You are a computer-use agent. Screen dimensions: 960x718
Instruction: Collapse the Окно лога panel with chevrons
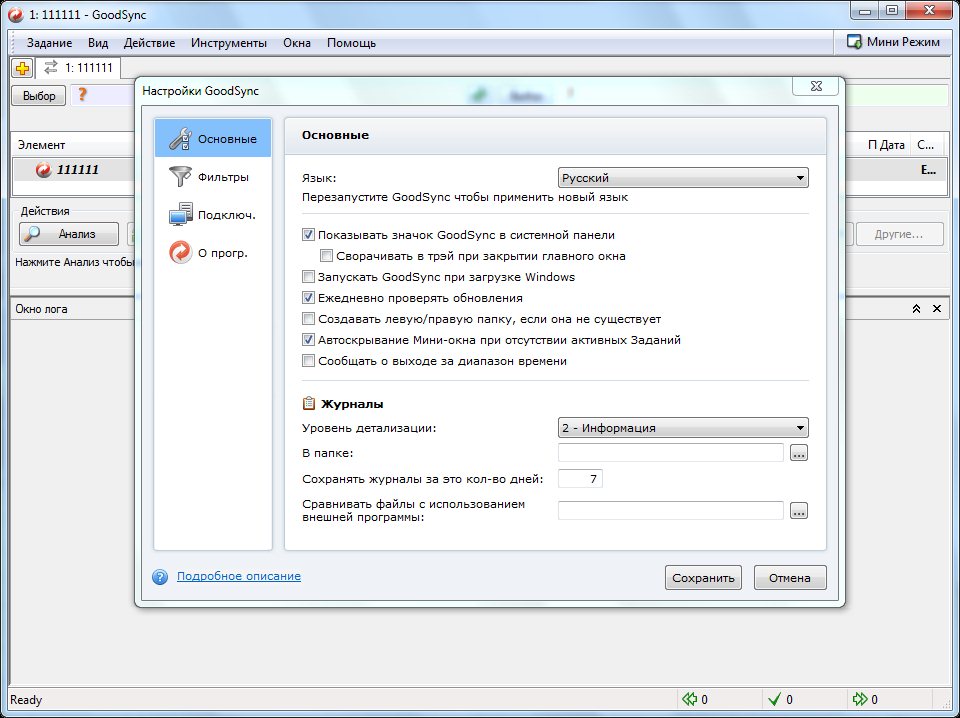[x=916, y=310]
